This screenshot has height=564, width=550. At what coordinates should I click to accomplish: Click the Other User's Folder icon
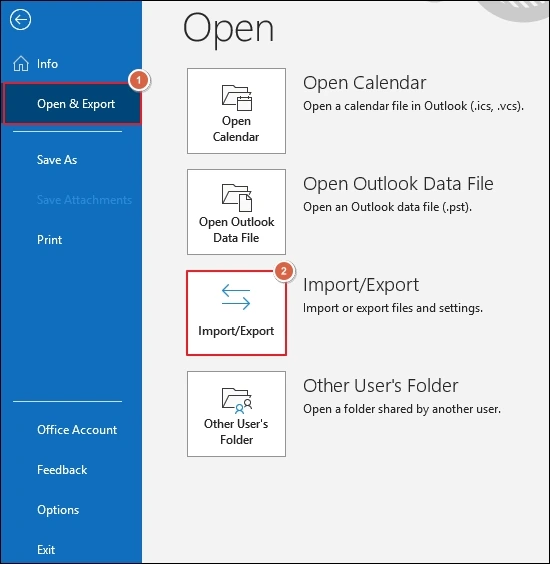point(237,400)
